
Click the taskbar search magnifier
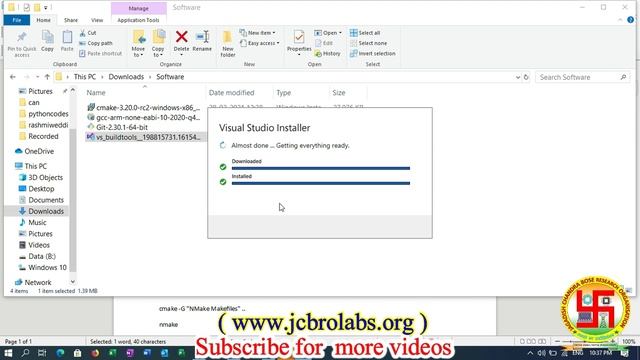pyautogui.click(x=25, y=353)
